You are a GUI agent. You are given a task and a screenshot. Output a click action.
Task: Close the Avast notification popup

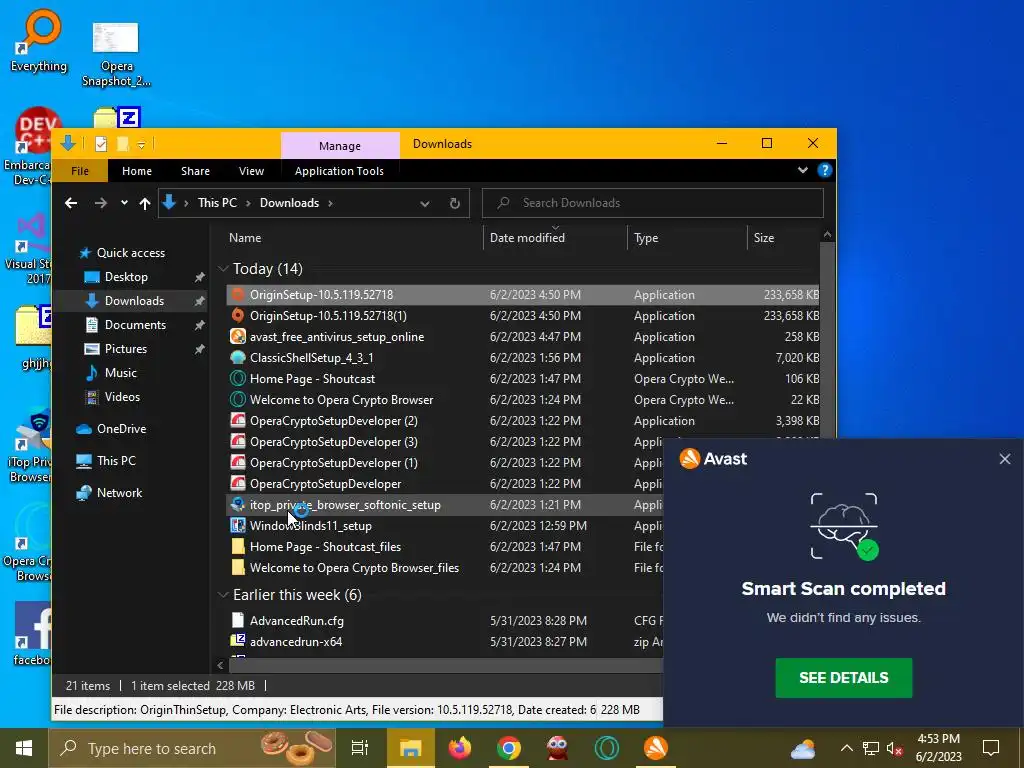point(1004,459)
